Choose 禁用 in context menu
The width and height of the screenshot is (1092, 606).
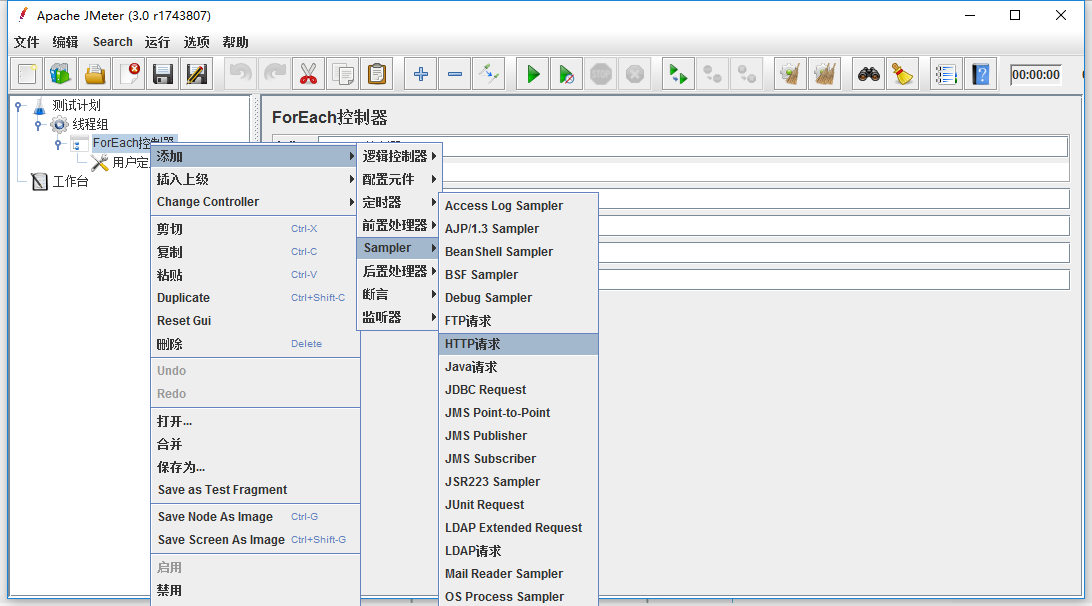255,591
